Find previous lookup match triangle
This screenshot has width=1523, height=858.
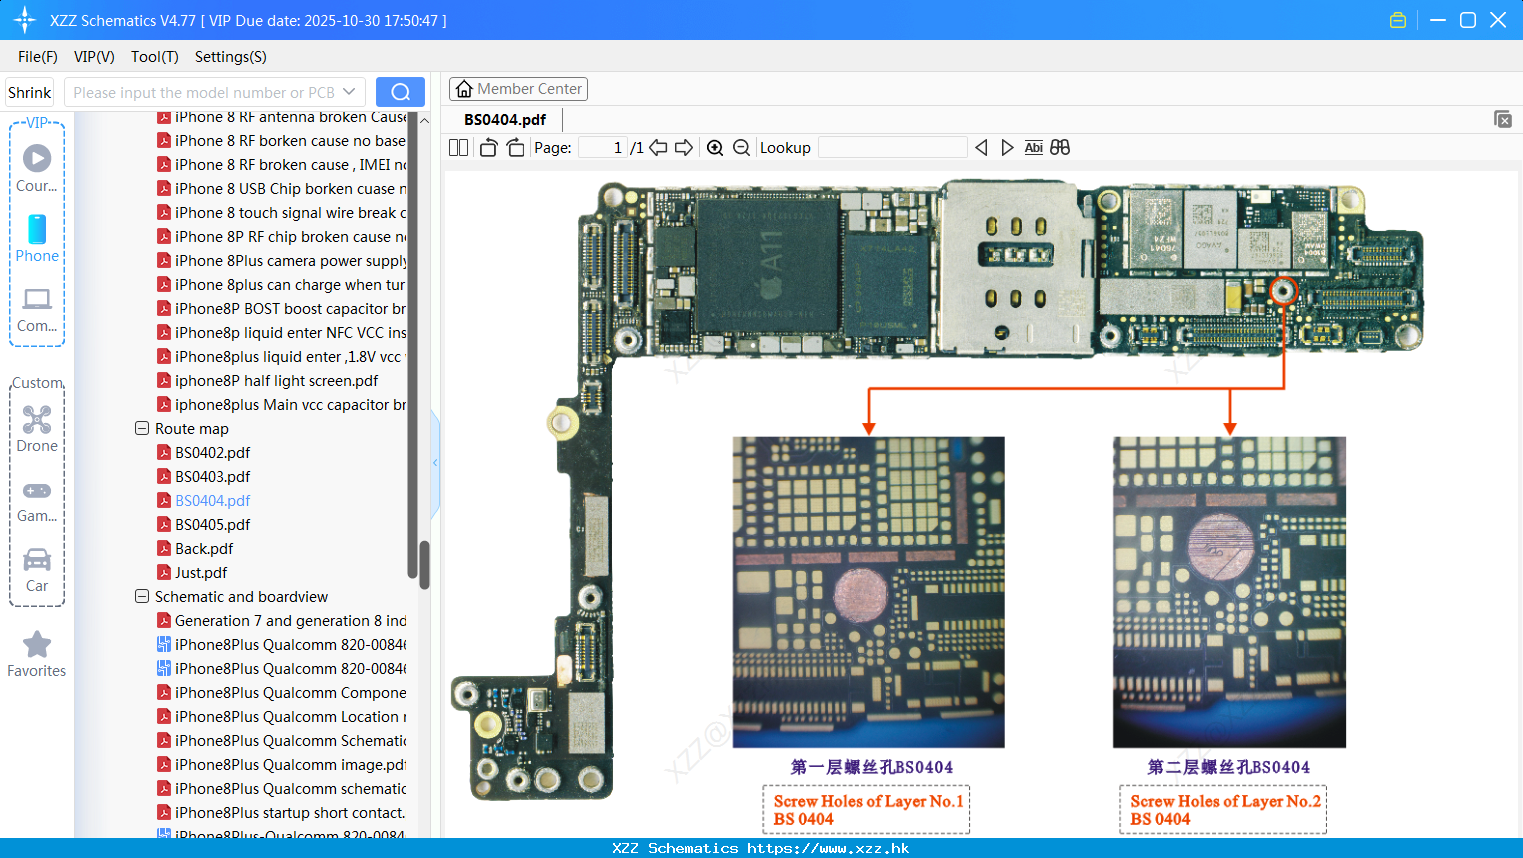pos(981,147)
